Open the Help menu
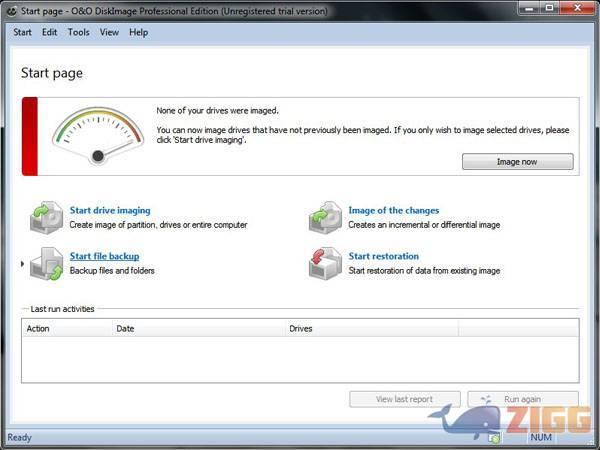Image resolution: width=600 pixels, height=450 pixels. coord(139,33)
